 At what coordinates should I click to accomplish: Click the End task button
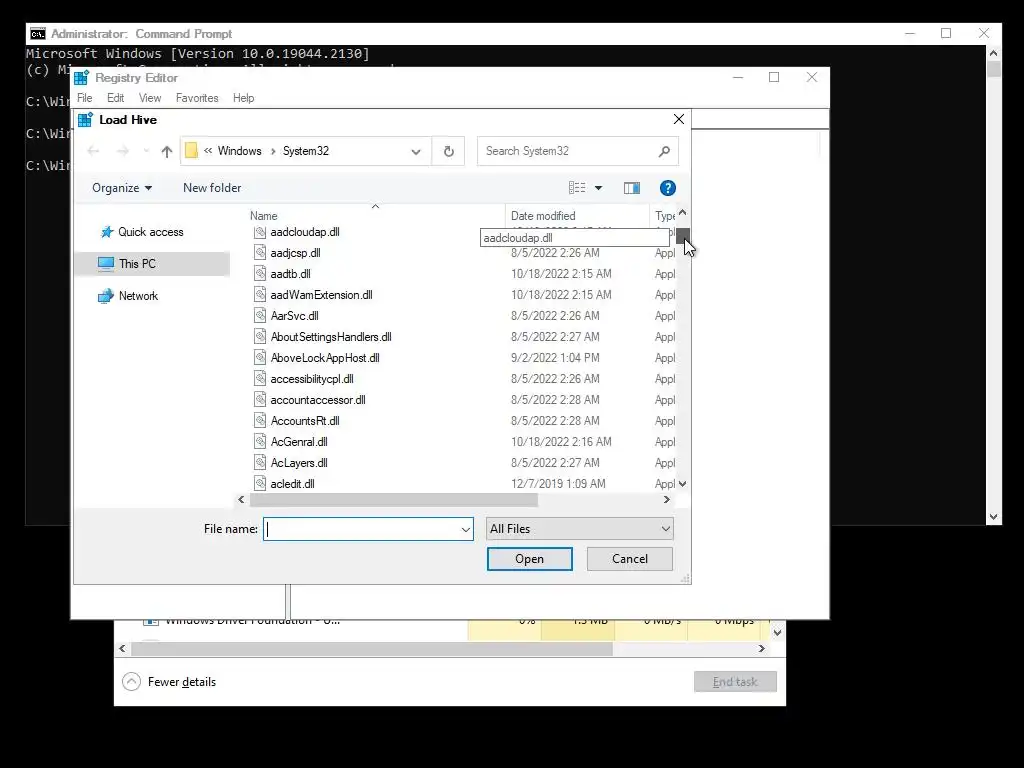click(x=735, y=682)
